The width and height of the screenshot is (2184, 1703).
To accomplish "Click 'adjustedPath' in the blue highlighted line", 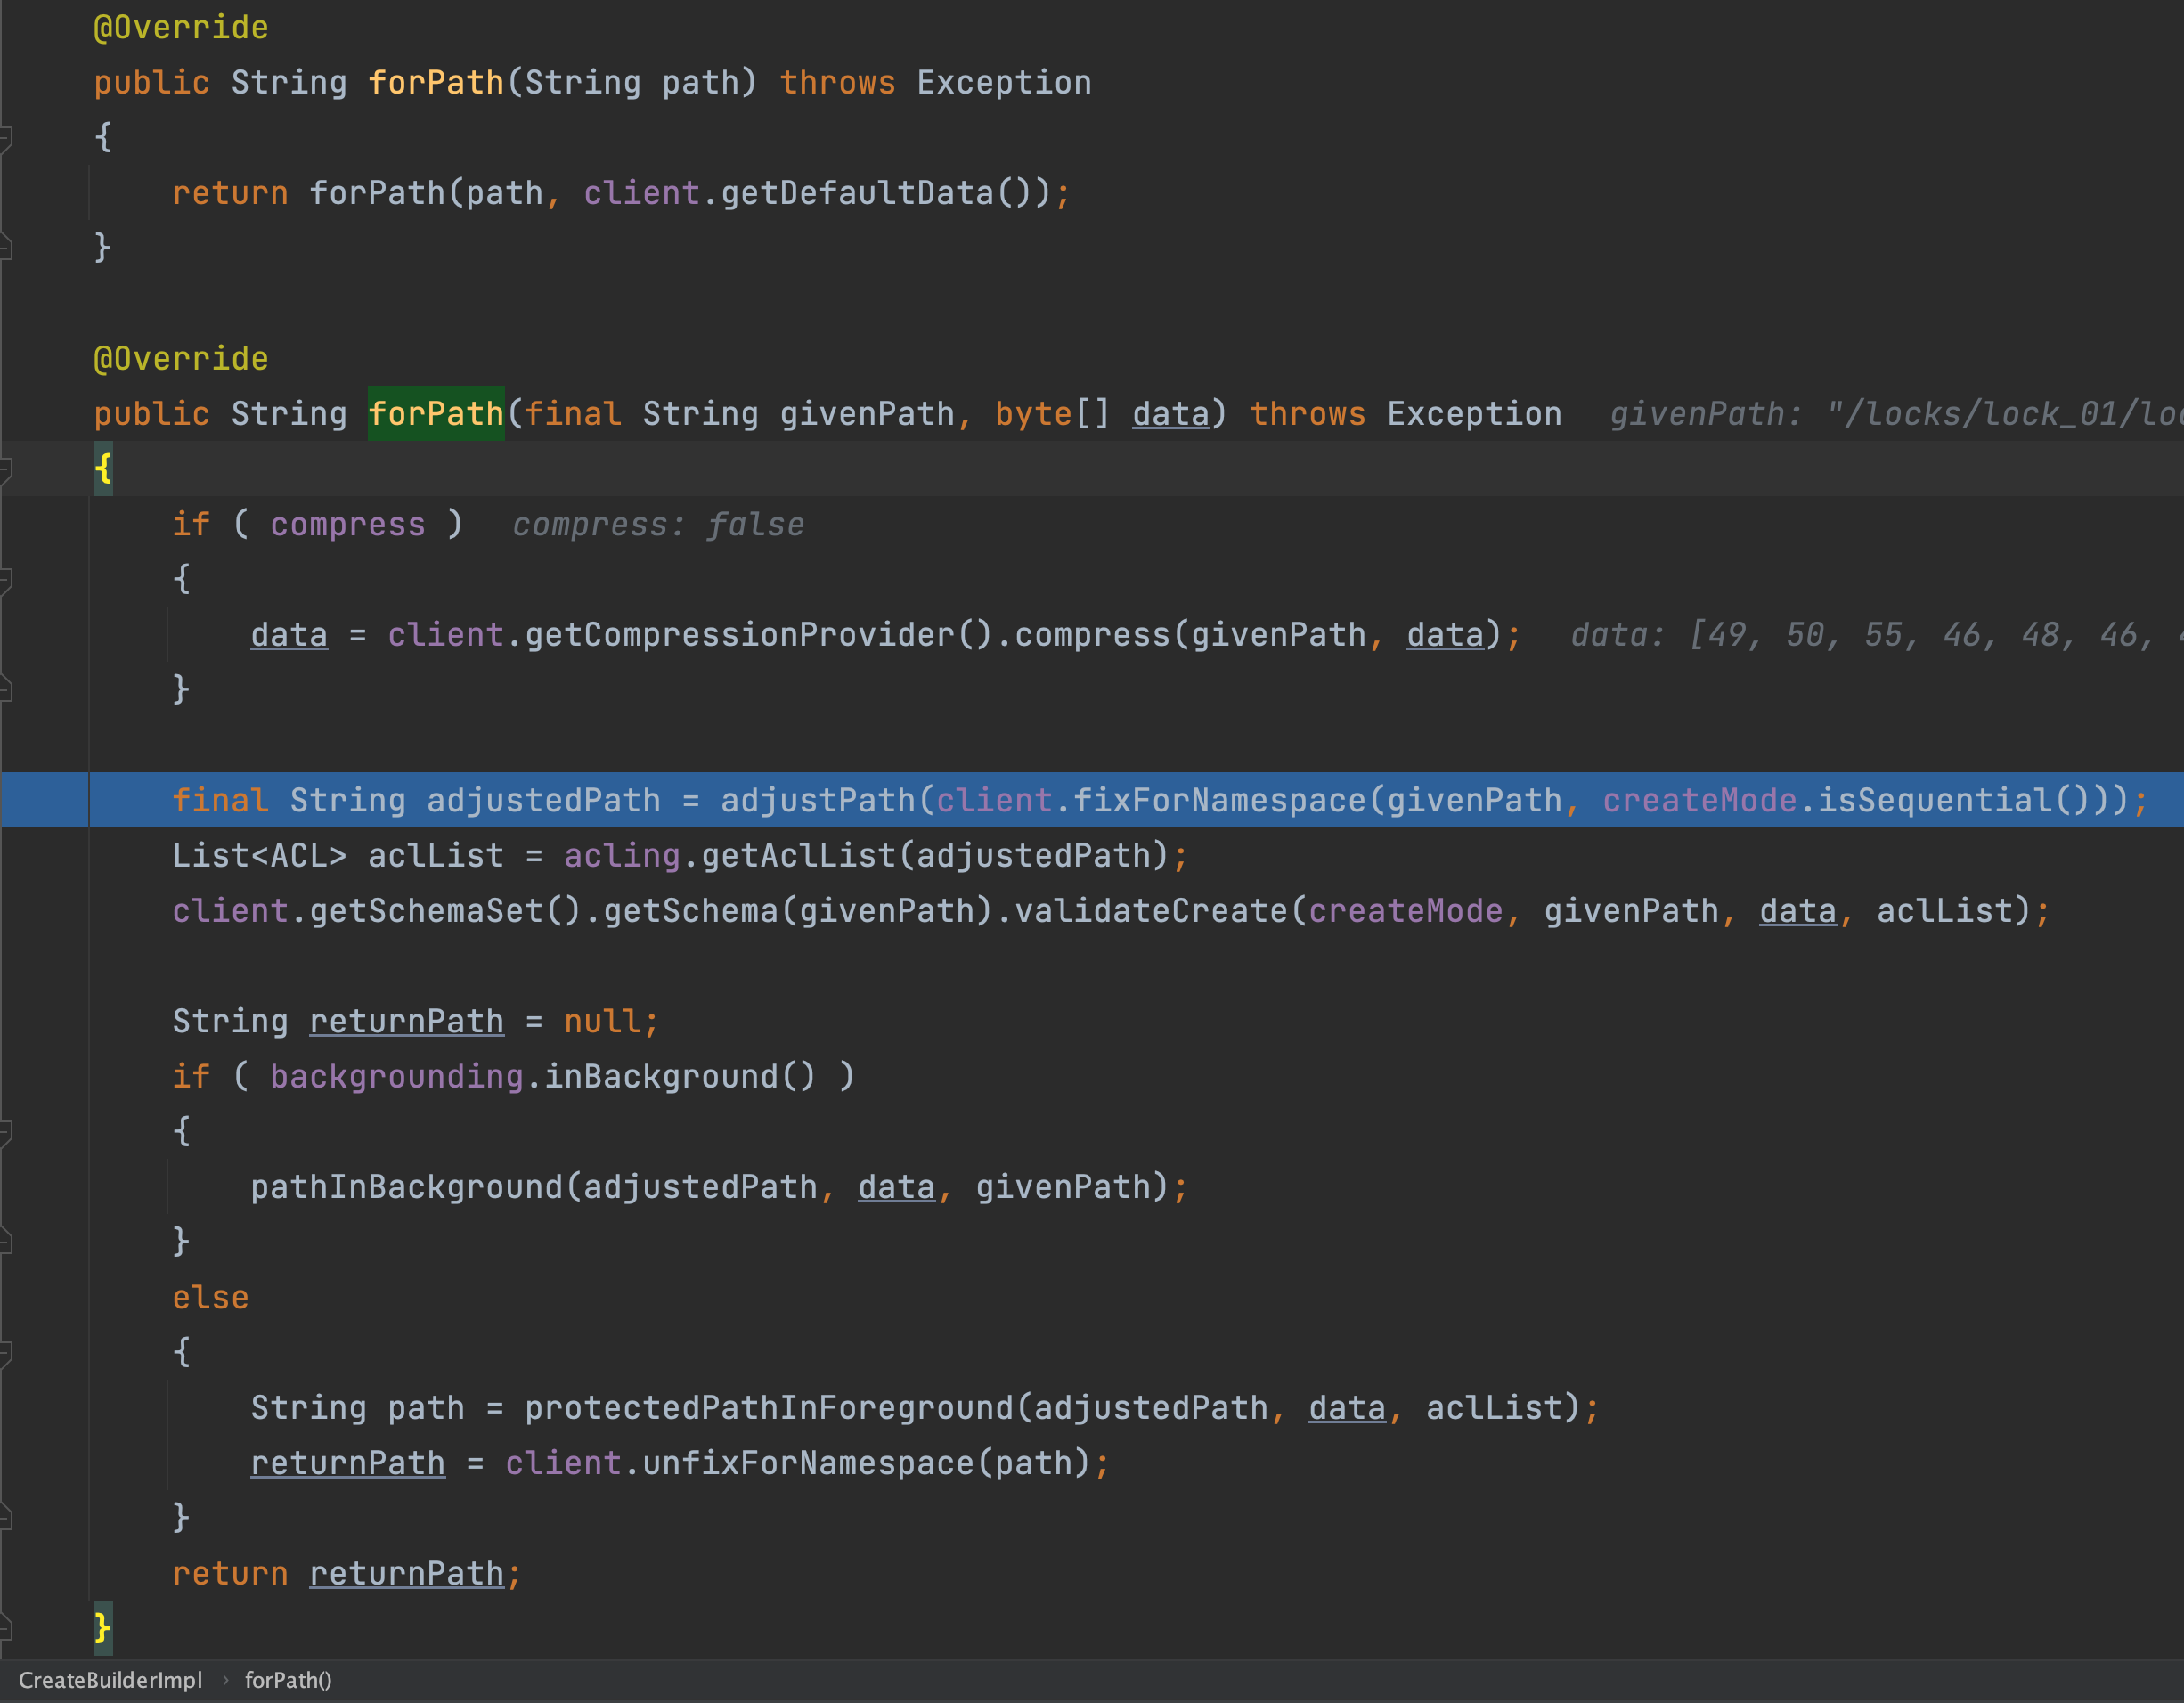I will click(544, 800).
